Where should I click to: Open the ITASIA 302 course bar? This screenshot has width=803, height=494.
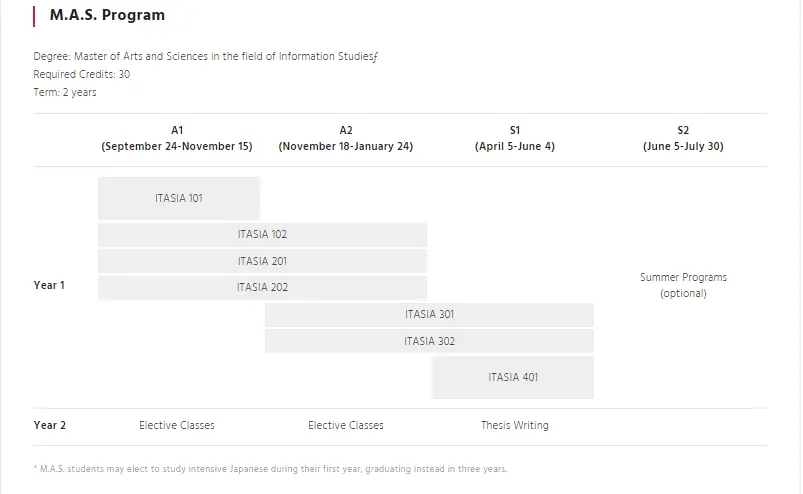(429, 341)
